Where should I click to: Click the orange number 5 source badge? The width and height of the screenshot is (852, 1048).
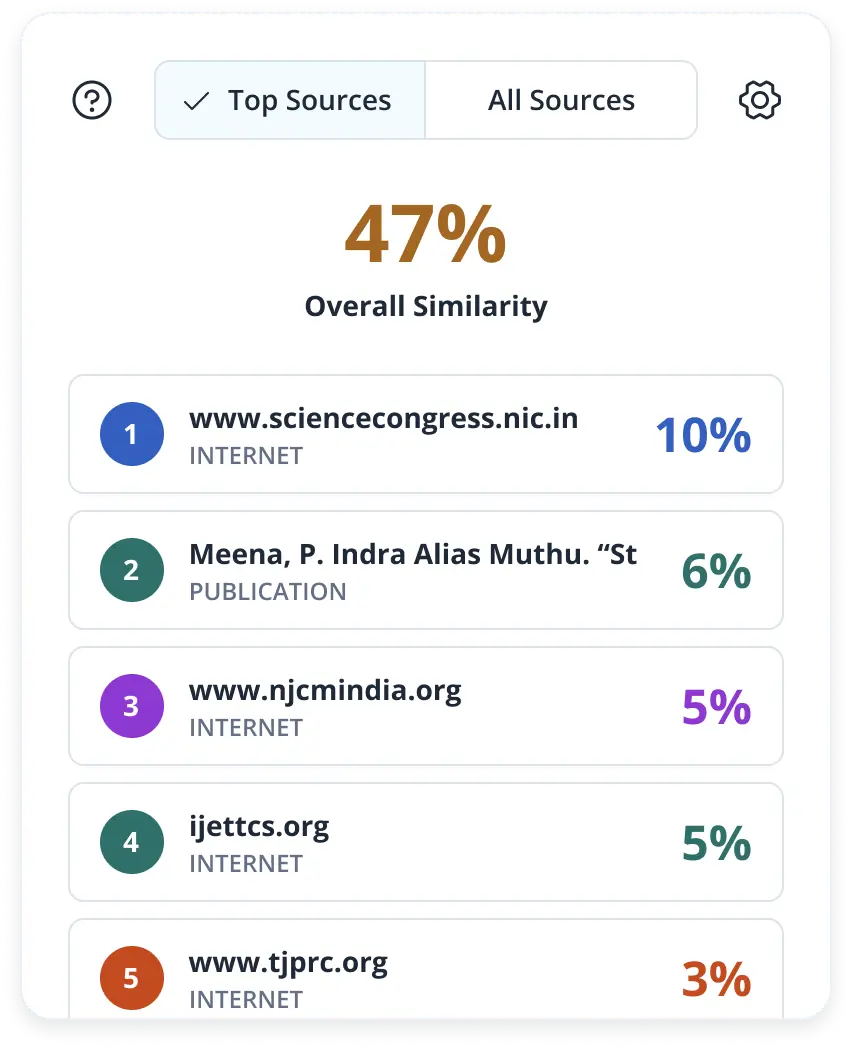pyautogui.click(x=131, y=977)
